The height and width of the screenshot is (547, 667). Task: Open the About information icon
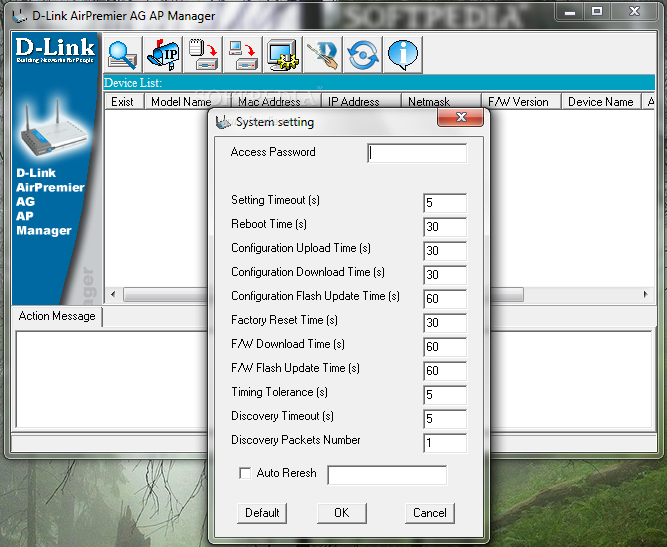[x=402, y=55]
